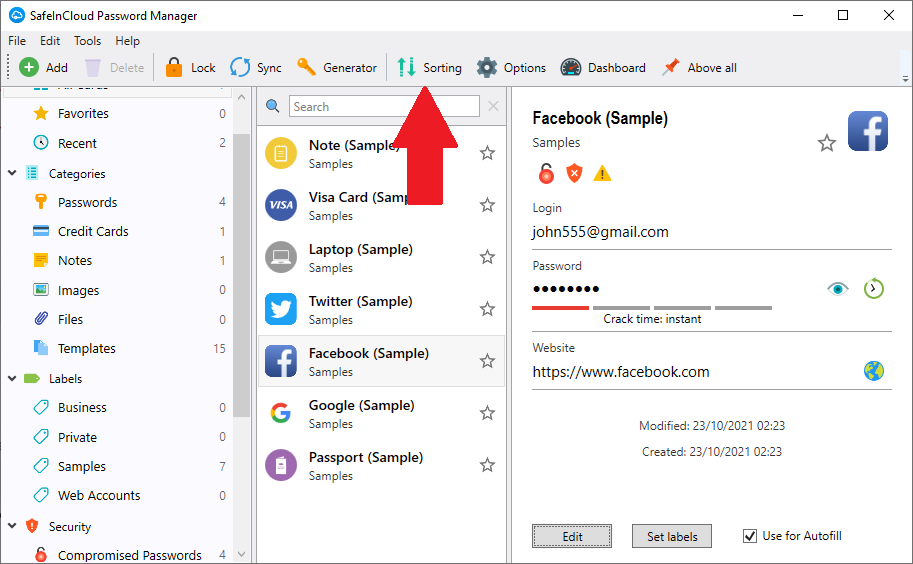Open Options gear in toolbar
Image resolution: width=913 pixels, height=564 pixels.
[511, 68]
